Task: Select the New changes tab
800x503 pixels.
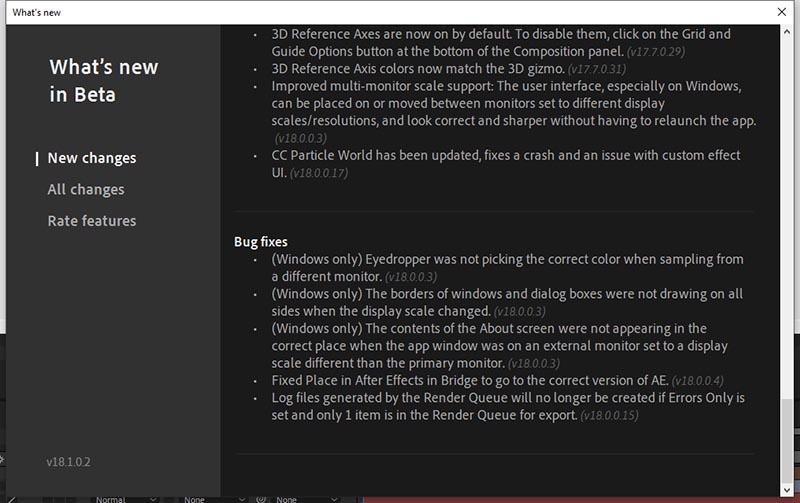Action: click(92, 158)
